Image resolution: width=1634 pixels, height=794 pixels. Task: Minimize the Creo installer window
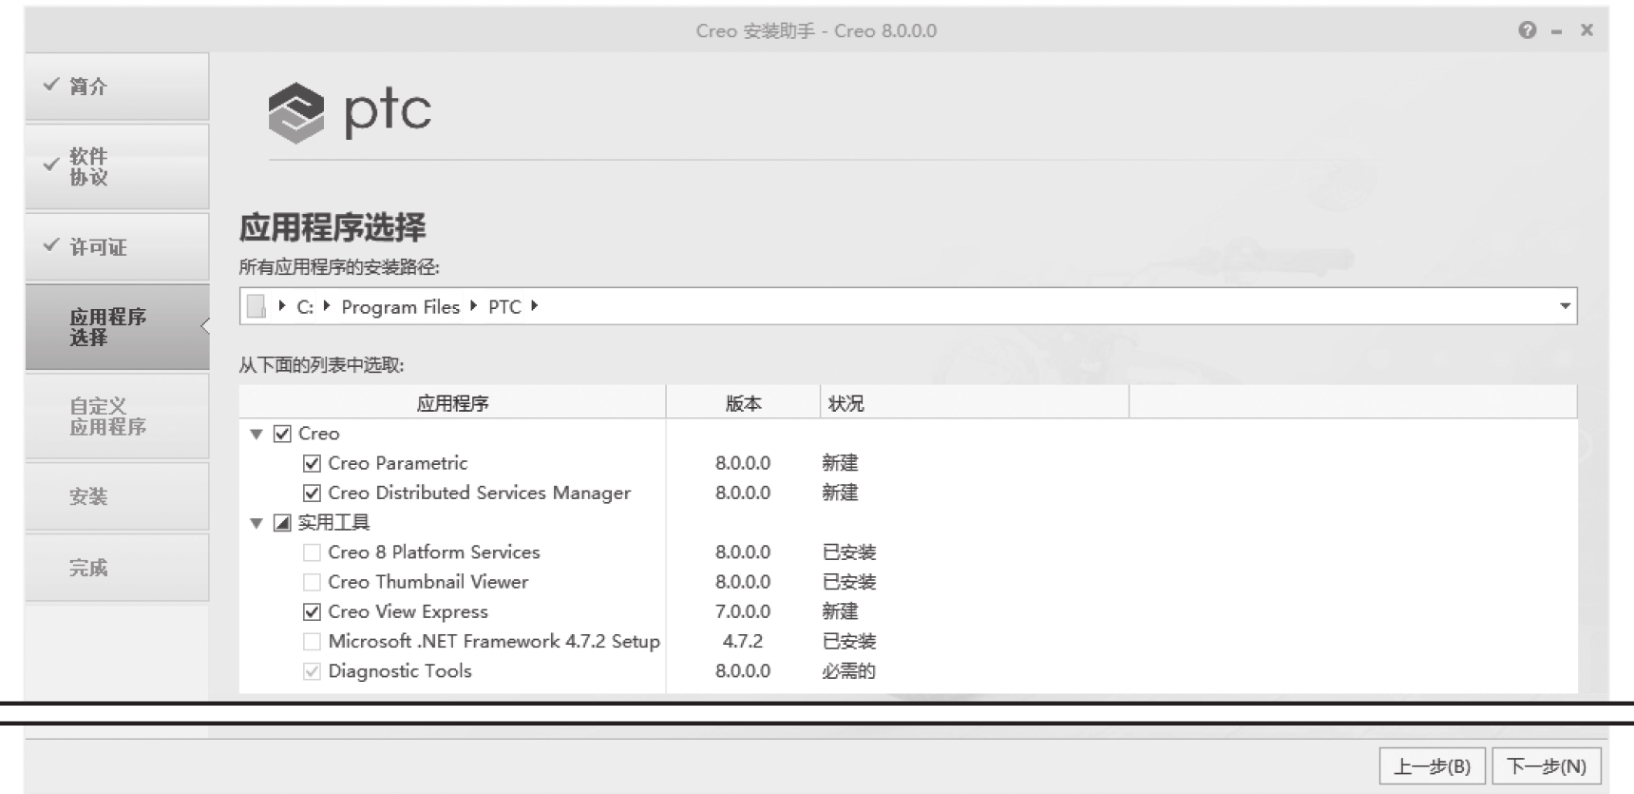pos(1557,31)
